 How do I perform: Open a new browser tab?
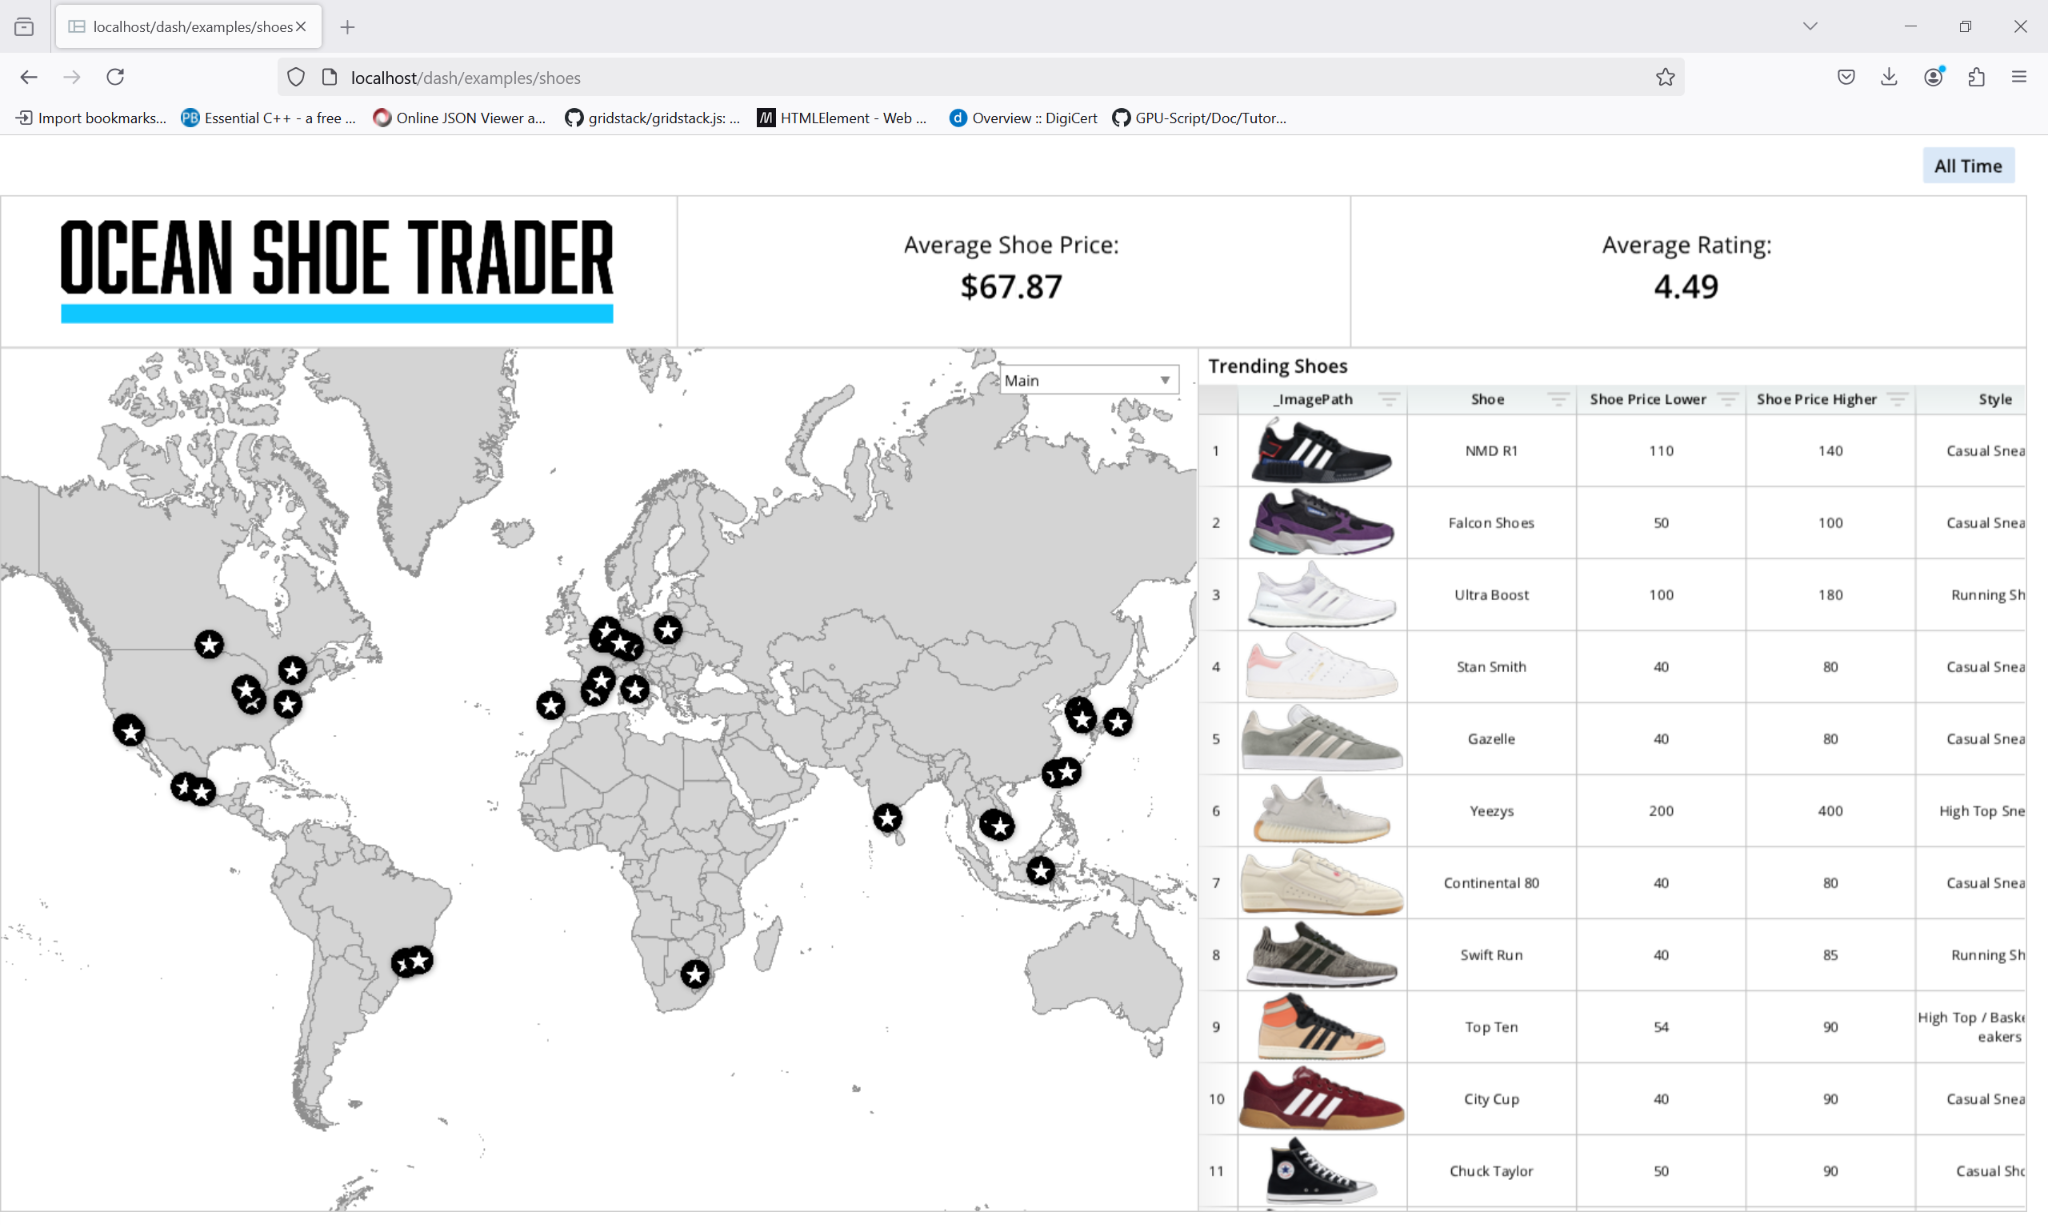tap(347, 27)
